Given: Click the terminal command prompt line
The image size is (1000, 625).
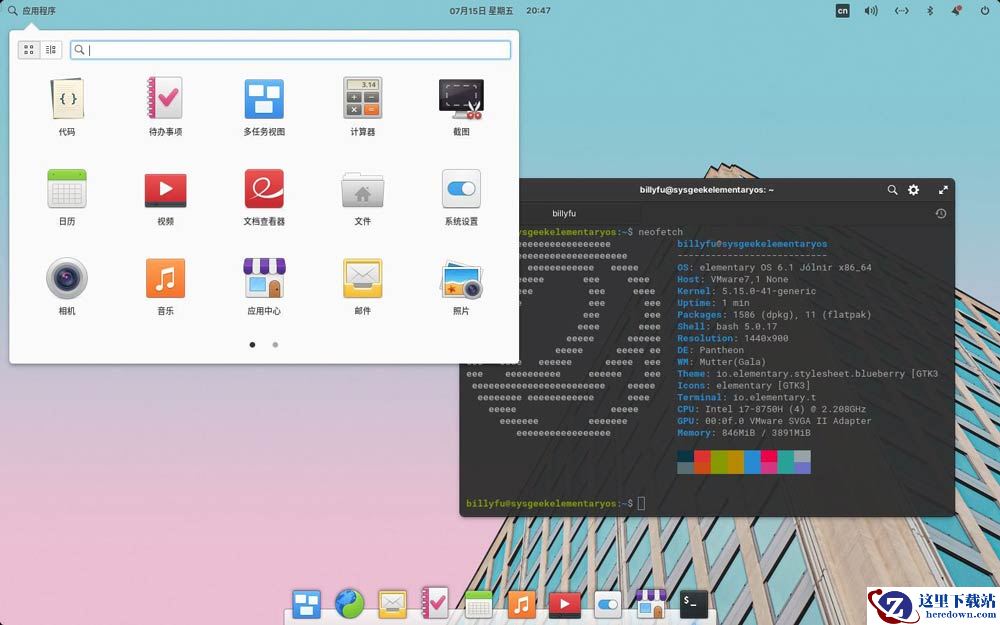Looking at the screenshot, I should (x=555, y=503).
